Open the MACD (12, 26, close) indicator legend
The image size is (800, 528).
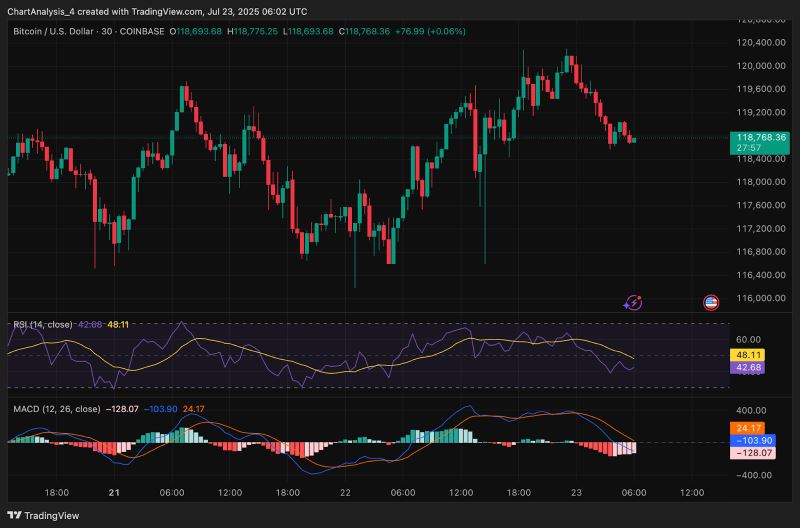point(56,409)
